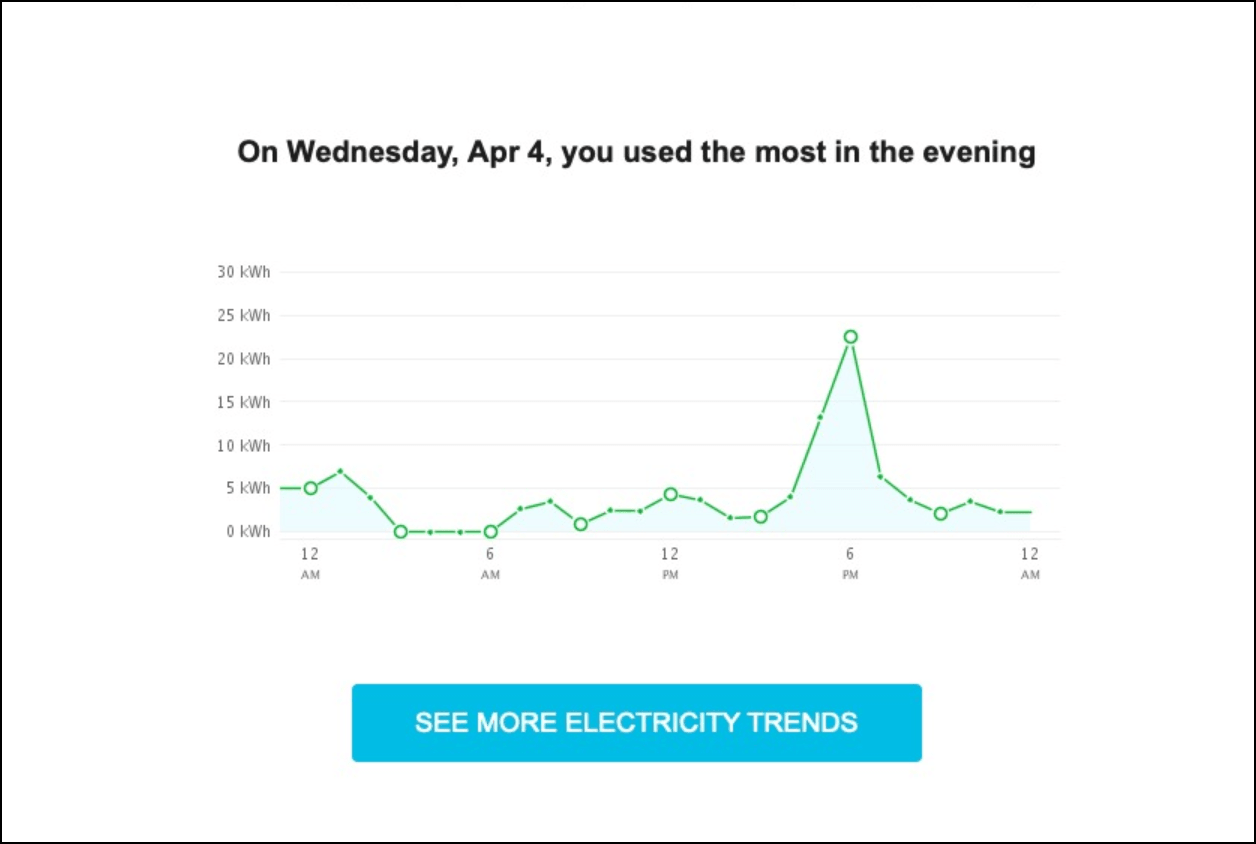Select the circled data point at noon
The image size is (1256, 844).
[670, 493]
